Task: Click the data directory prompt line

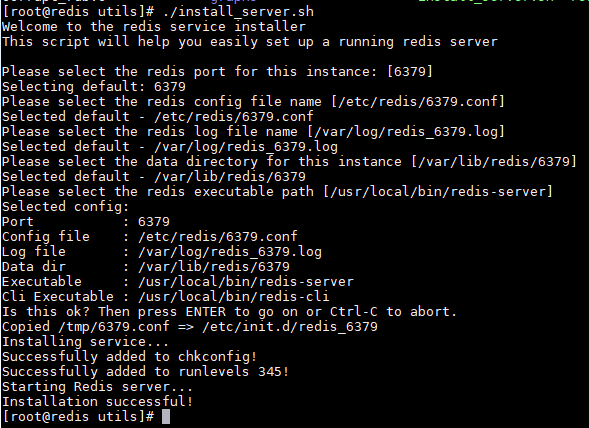Action: click(x=289, y=162)
